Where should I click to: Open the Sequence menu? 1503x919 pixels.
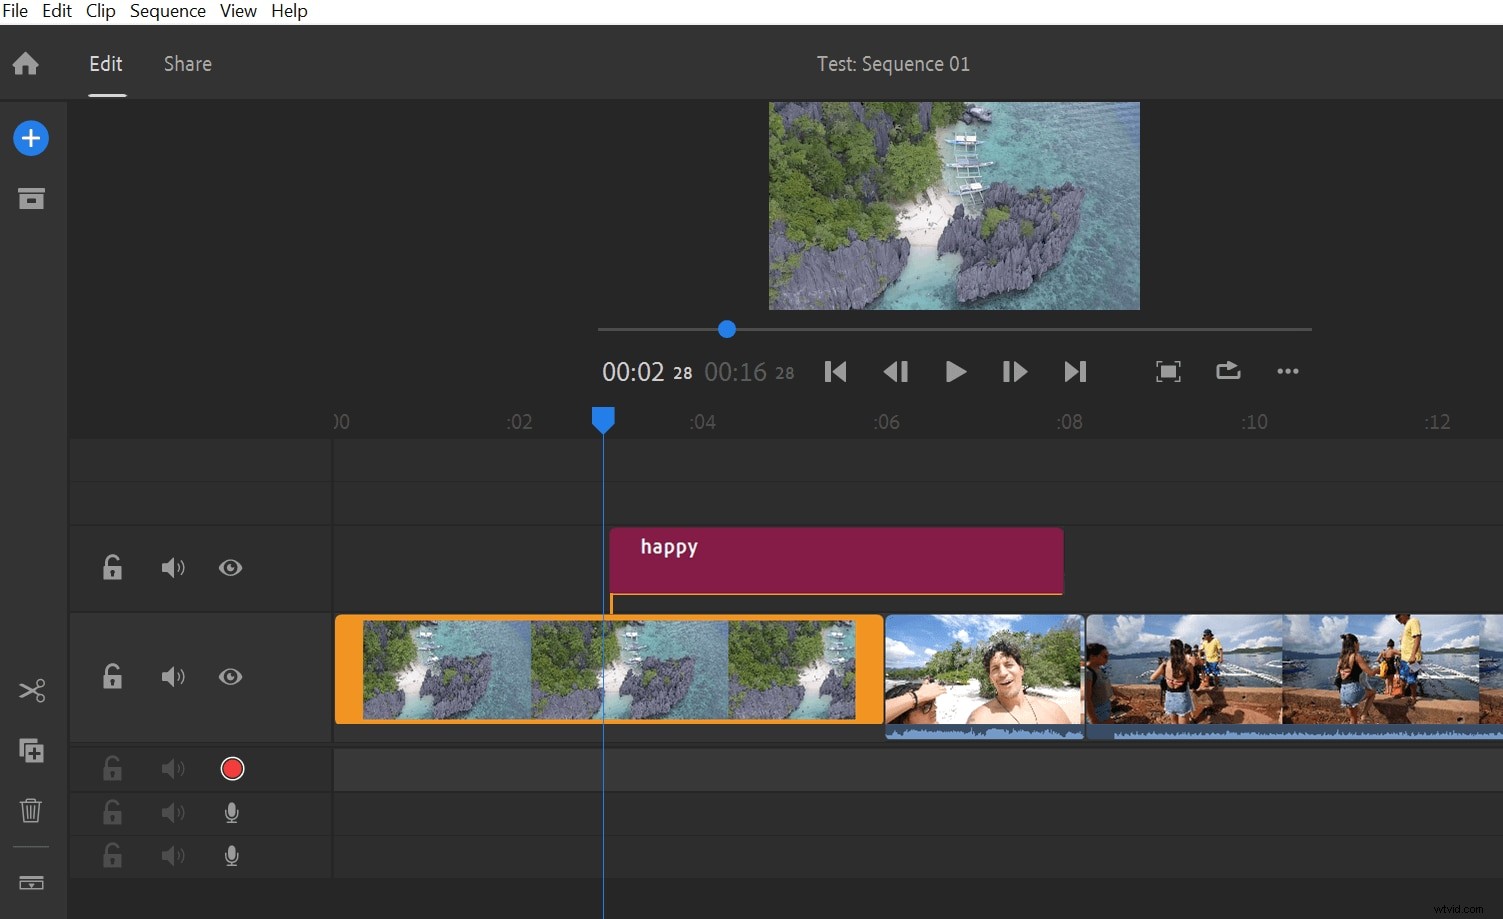[x=166, y=11]
